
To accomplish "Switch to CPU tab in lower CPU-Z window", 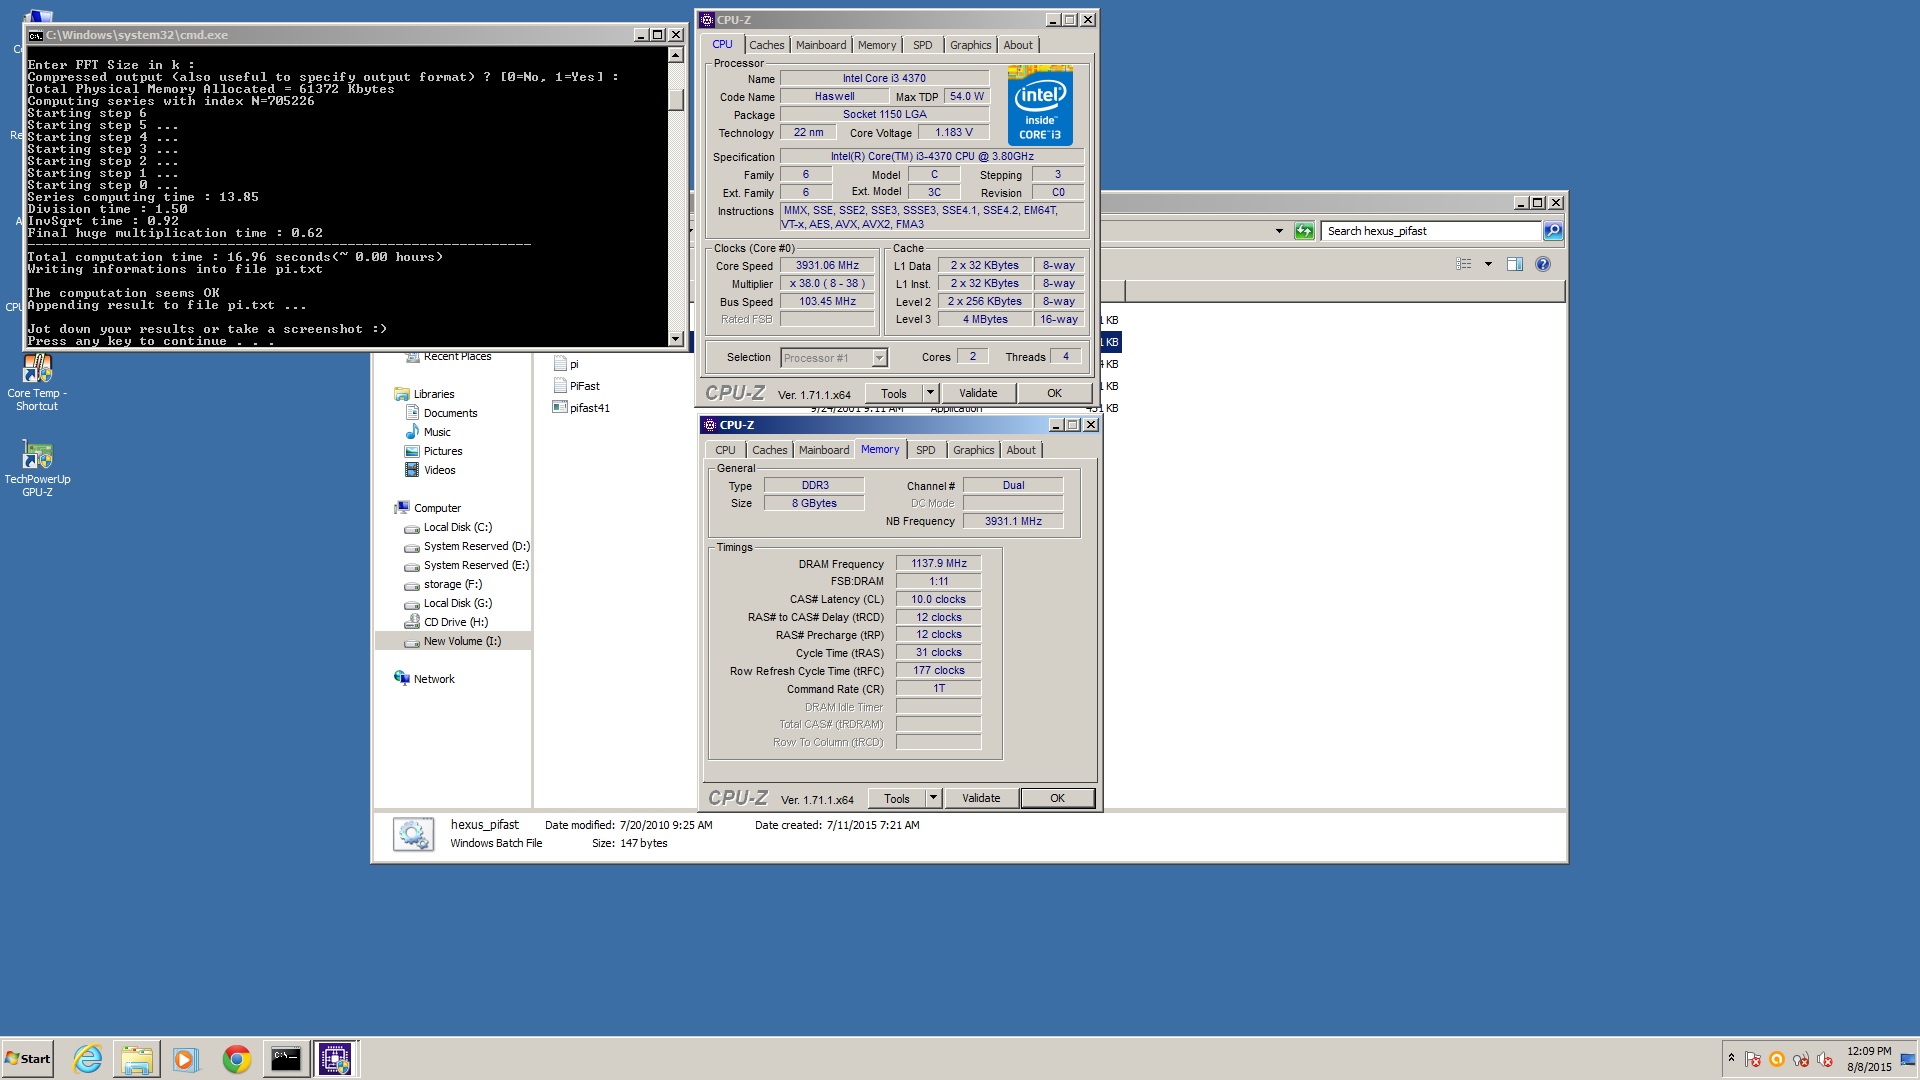I will point(726,450).
